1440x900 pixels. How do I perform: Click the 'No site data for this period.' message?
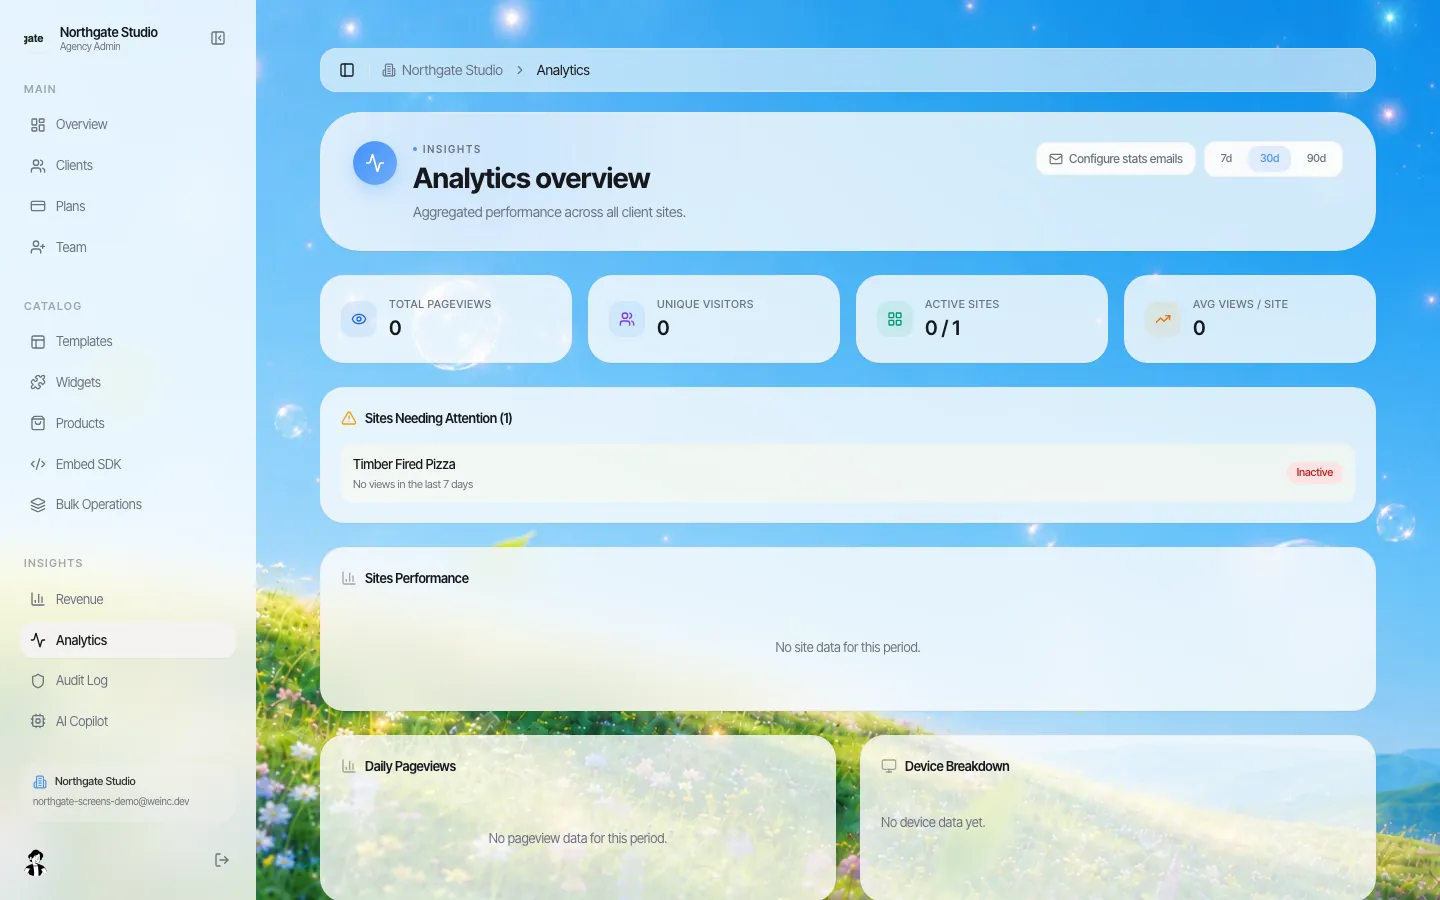[x=848, y=648]
